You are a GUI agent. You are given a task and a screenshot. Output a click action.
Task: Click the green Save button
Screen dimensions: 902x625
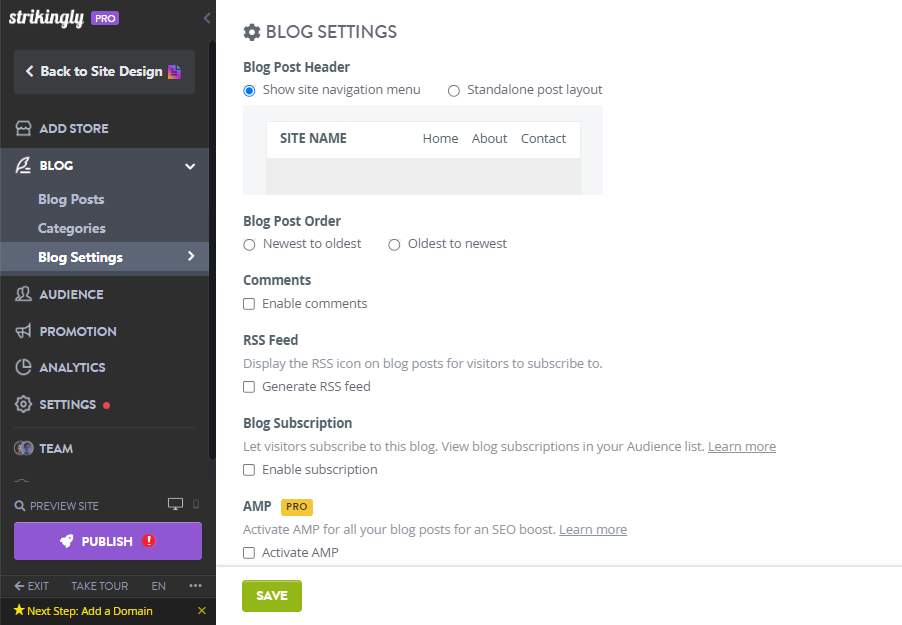coord(272,596)
